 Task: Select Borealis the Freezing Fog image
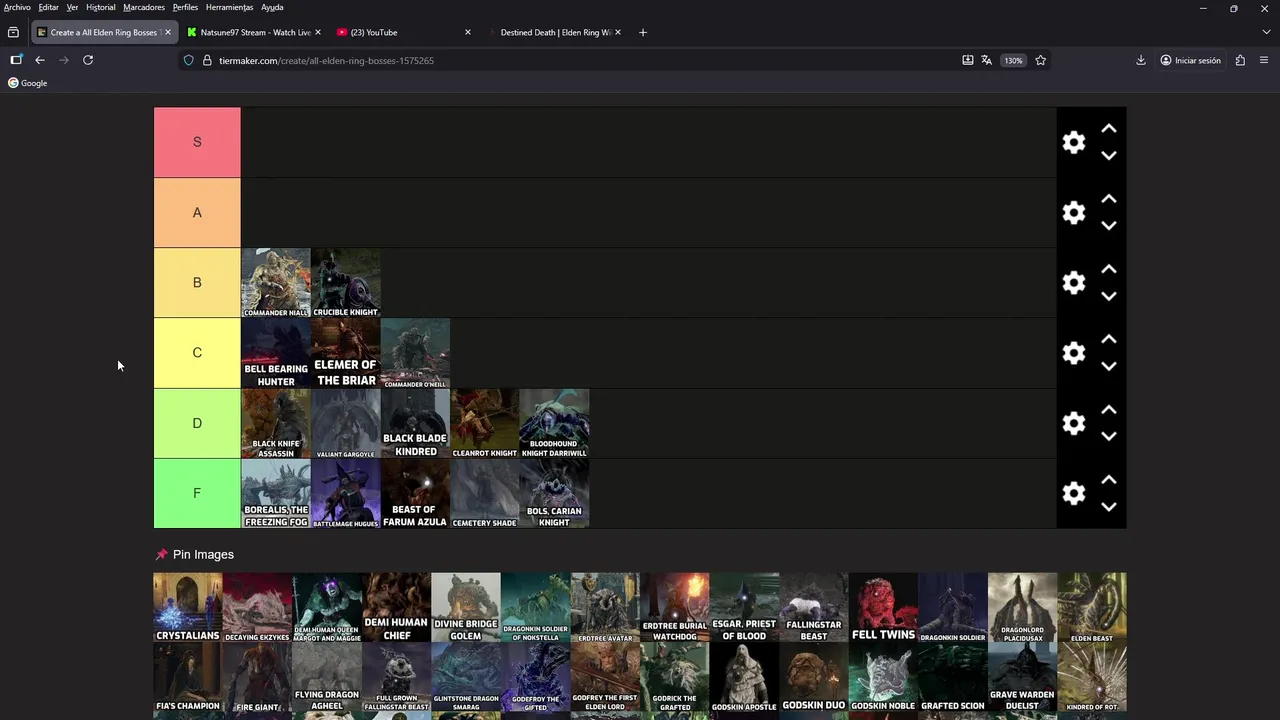click(x=276, y=493)
